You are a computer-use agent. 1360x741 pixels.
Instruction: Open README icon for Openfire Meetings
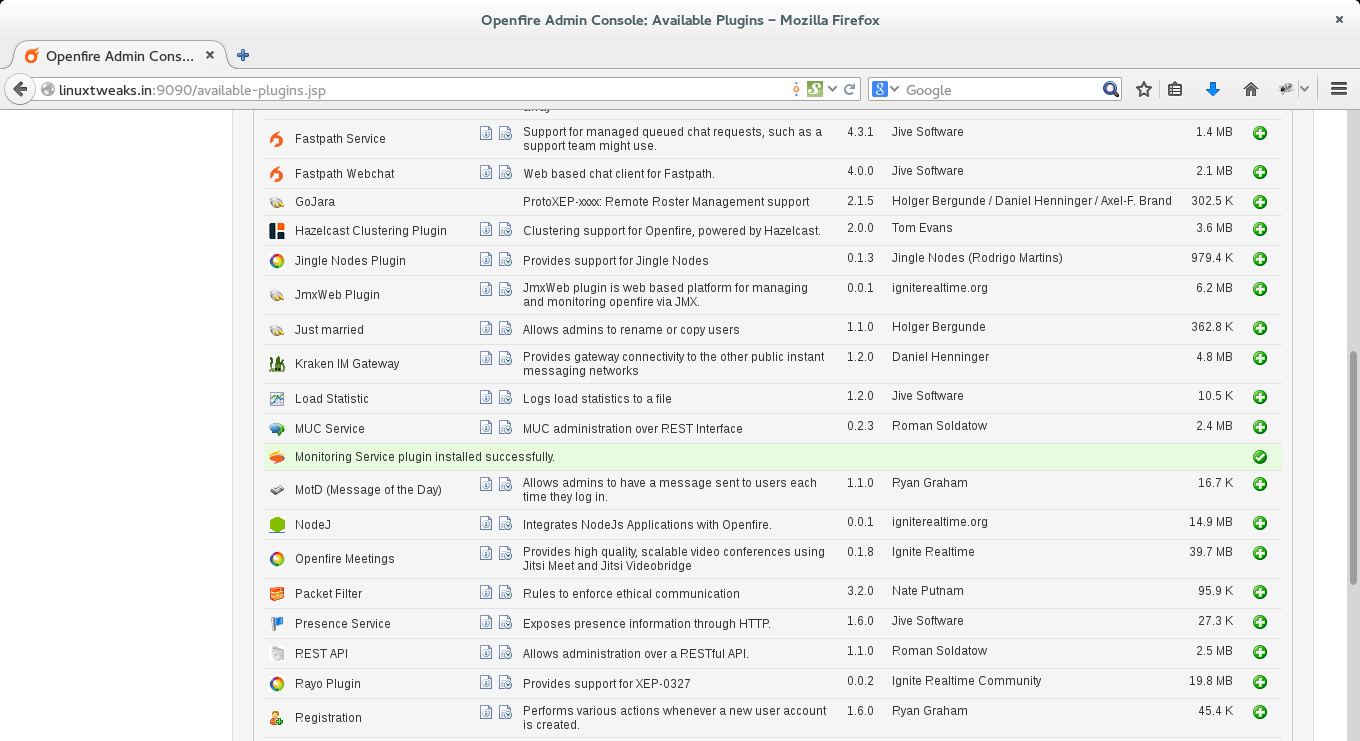pos(486,552)
